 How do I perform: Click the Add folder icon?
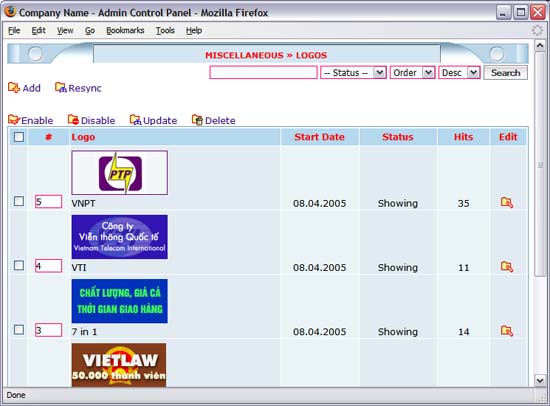(14, 87)
